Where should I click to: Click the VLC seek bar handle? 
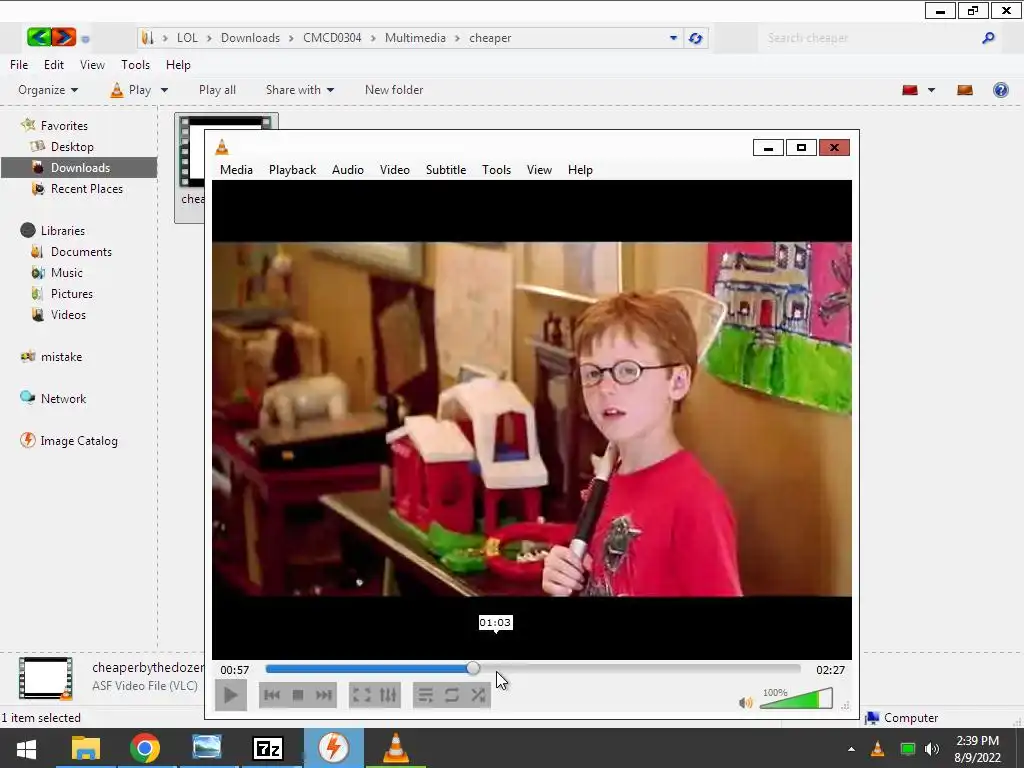click(473, 668)
